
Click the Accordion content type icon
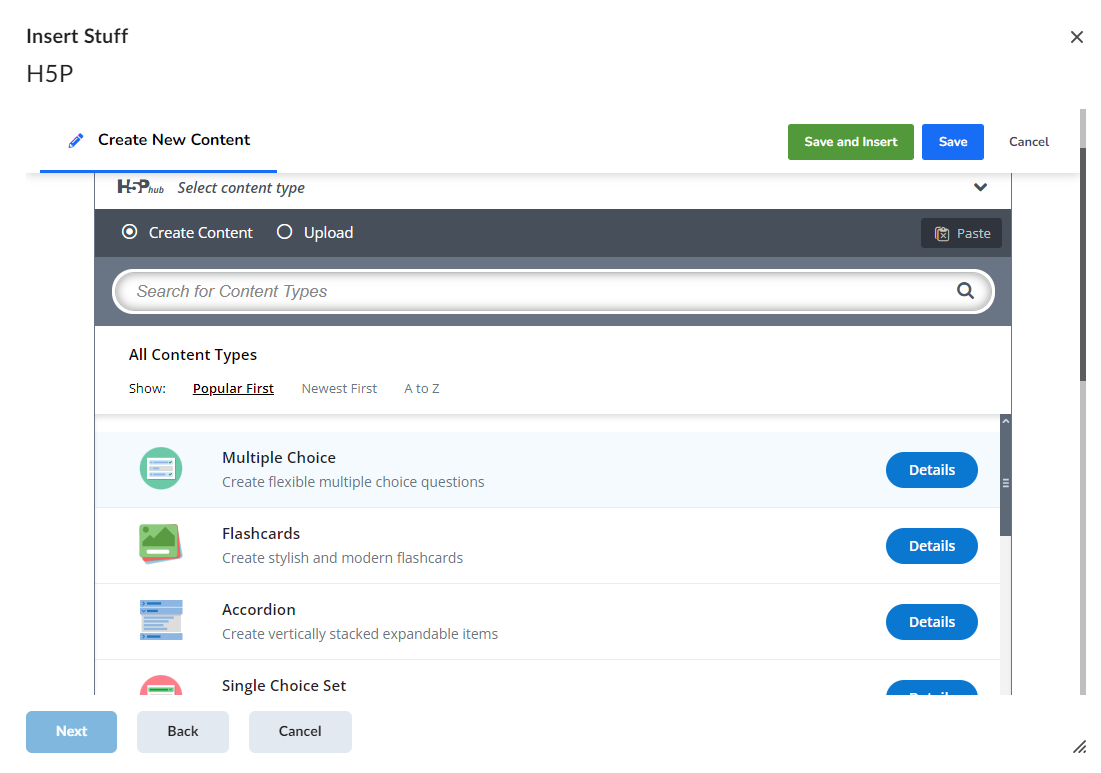click(161, 621)
